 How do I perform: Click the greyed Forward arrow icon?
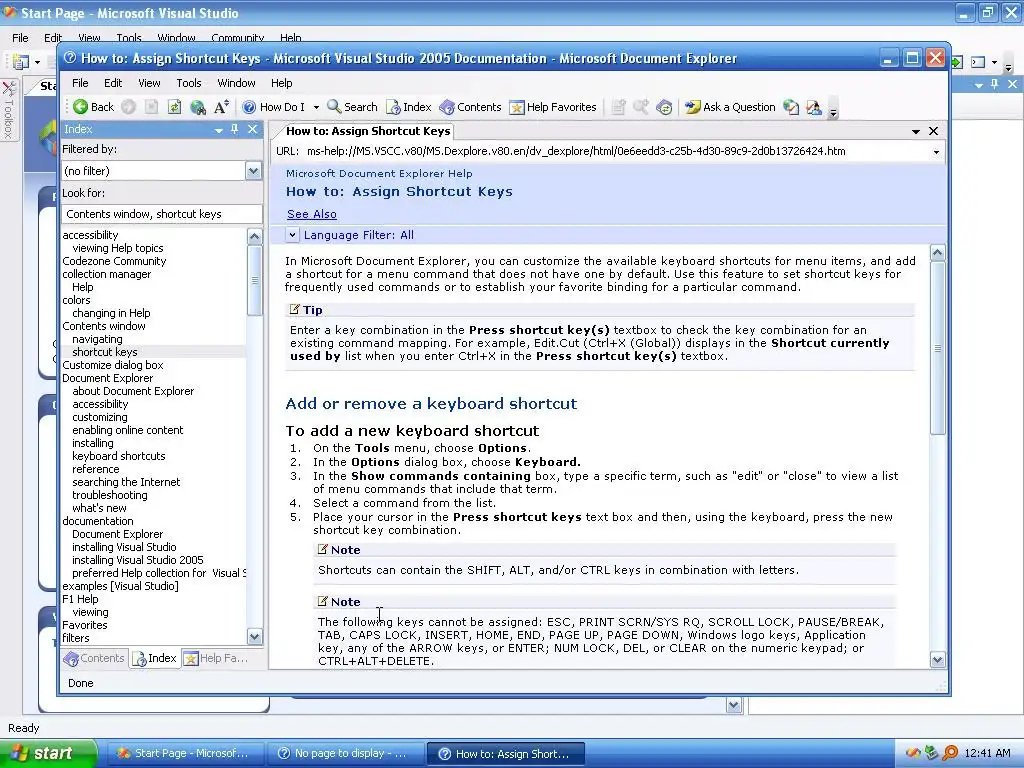(129, 107)
